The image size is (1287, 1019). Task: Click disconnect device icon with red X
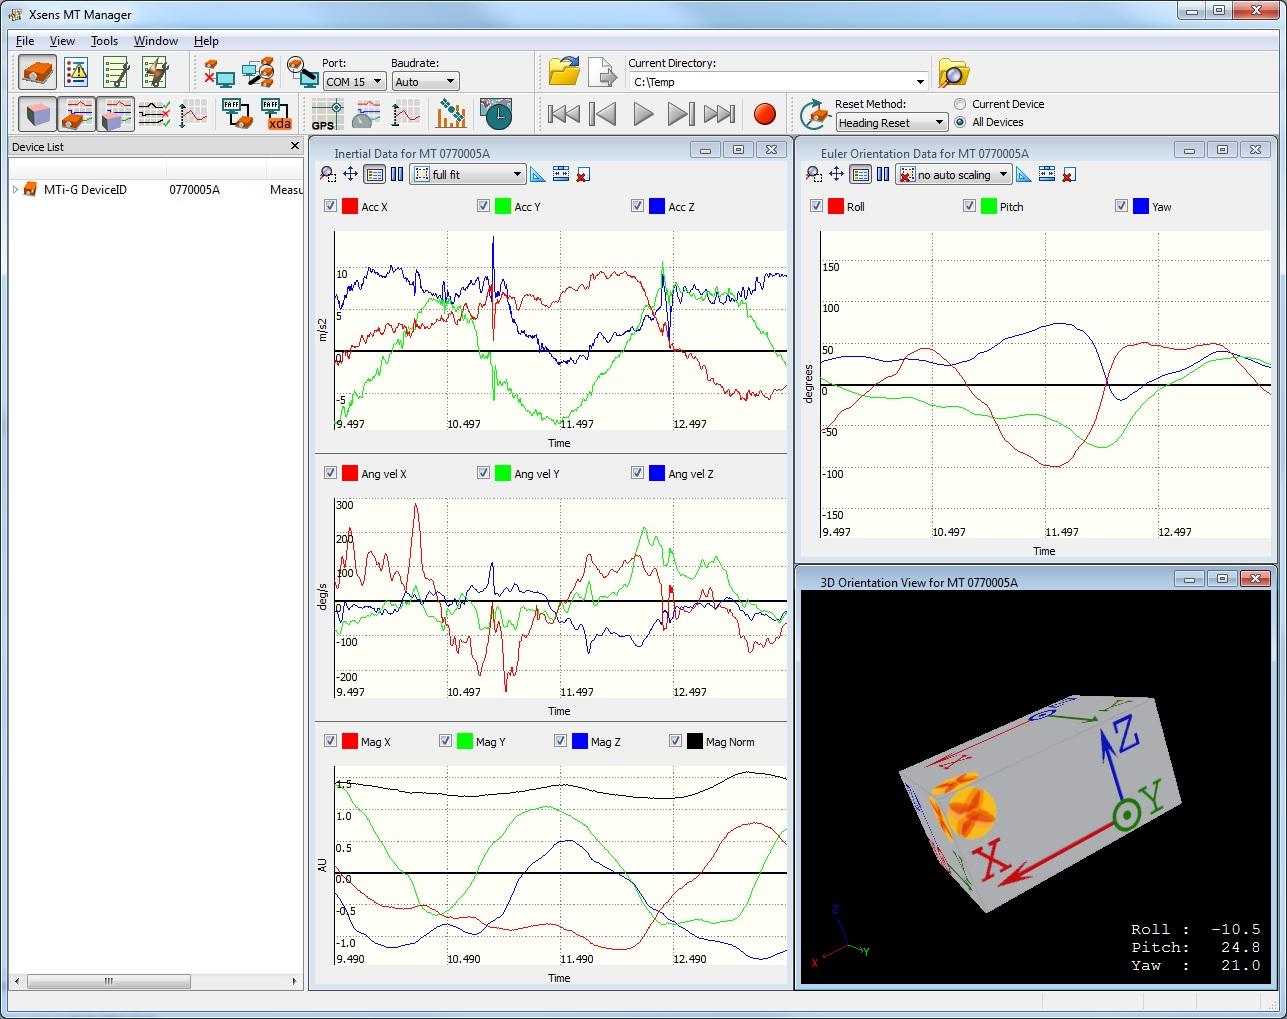coord(219,73)
